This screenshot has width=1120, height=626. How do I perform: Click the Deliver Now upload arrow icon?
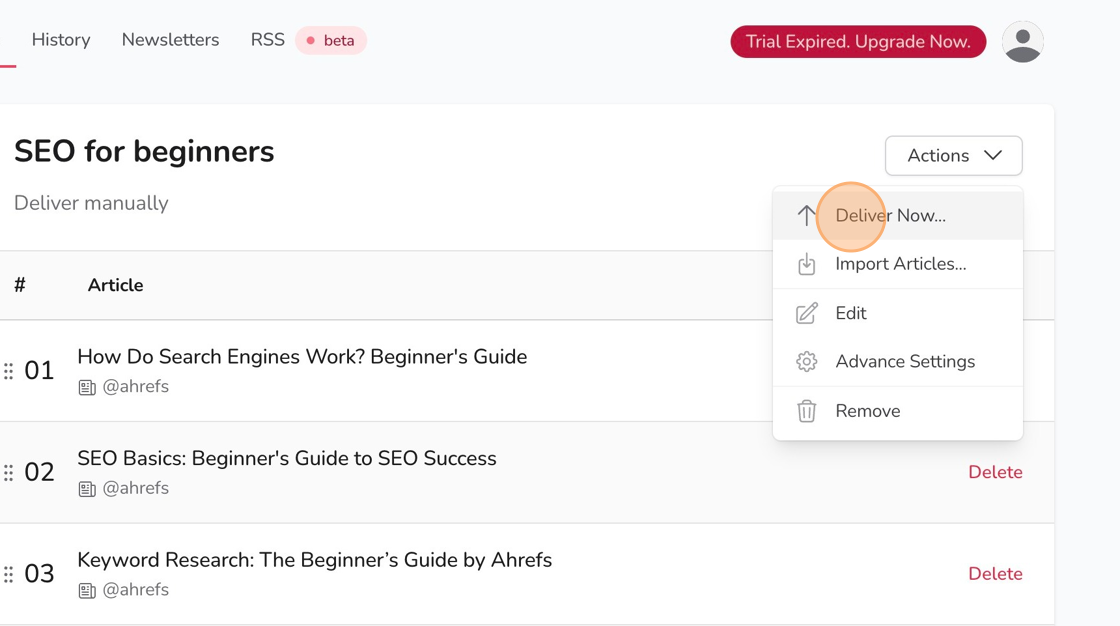pyautogui.click(x=806, y=215)
